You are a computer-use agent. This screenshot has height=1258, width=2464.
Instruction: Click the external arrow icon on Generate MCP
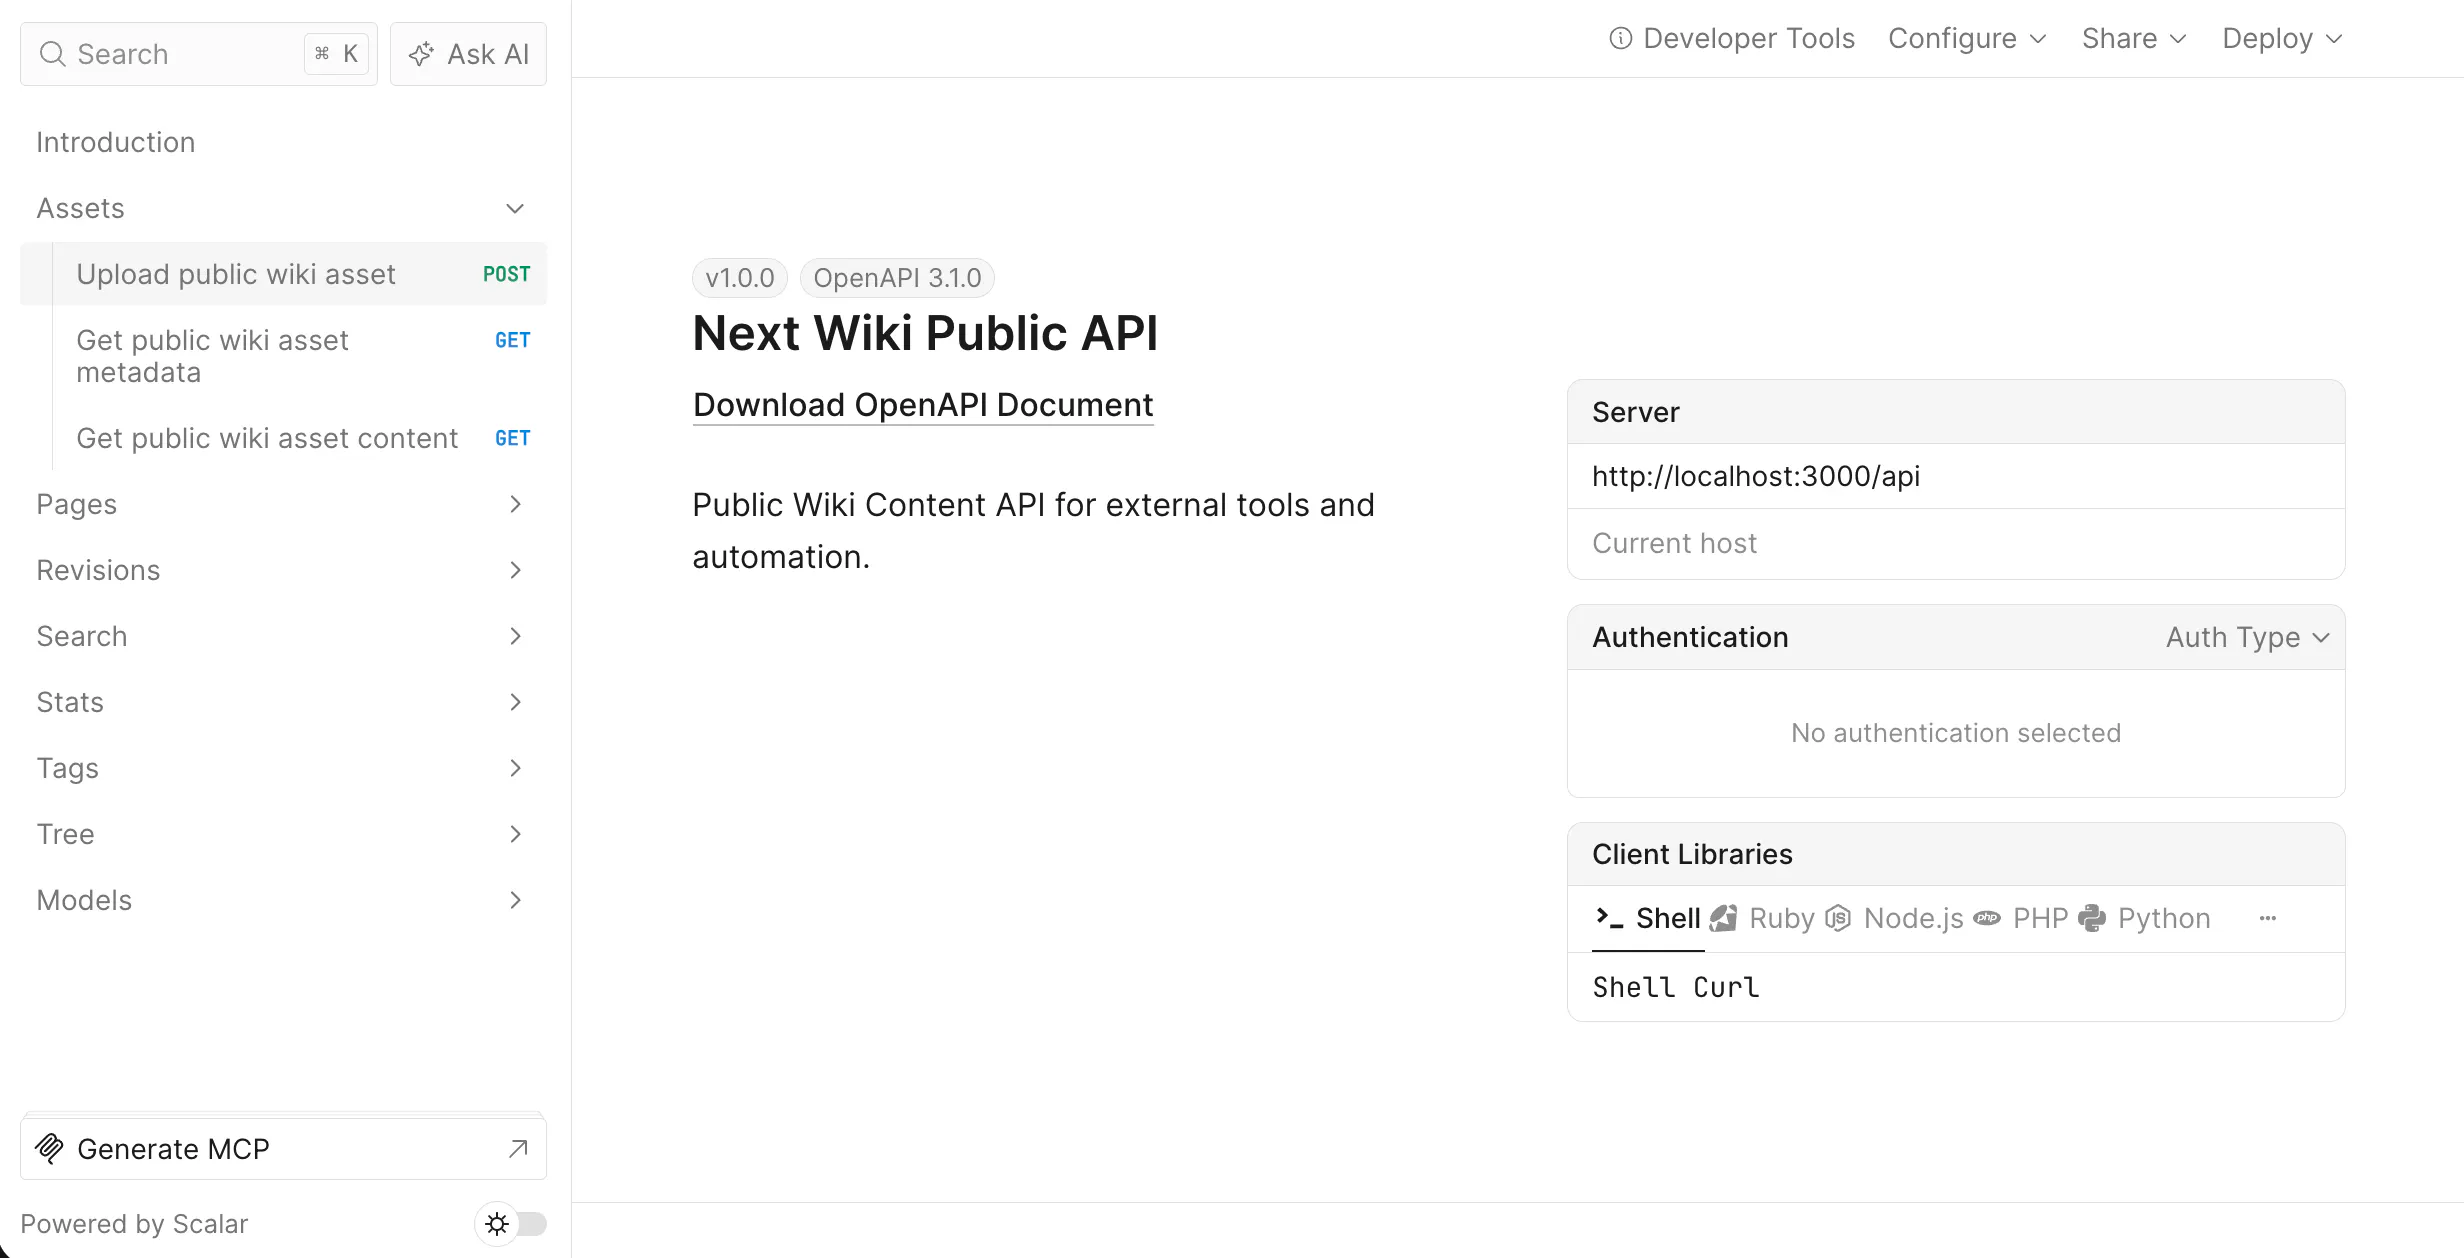518,1148
